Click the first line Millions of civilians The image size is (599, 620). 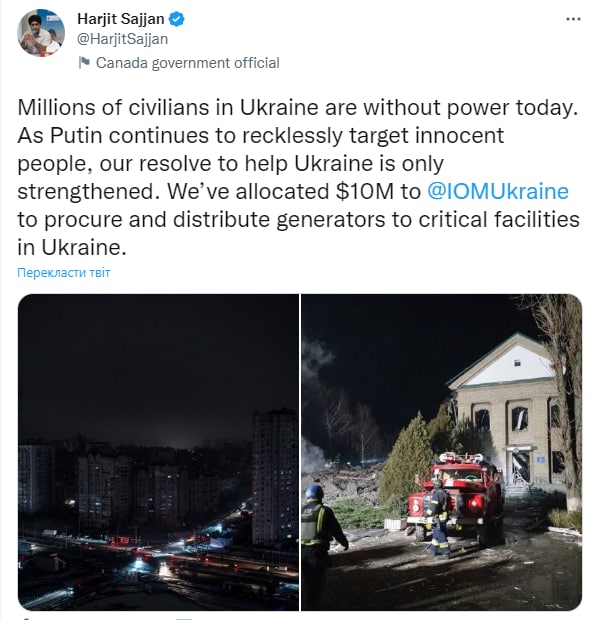tap(298, 108)
